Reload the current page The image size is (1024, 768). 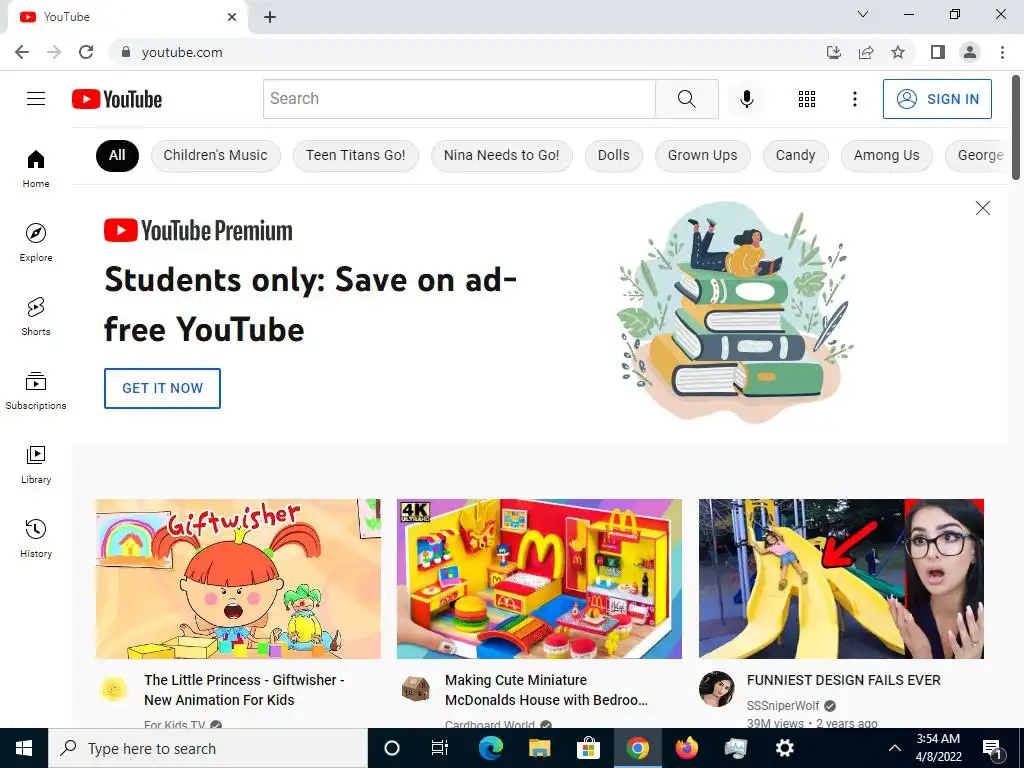(86, 52)
